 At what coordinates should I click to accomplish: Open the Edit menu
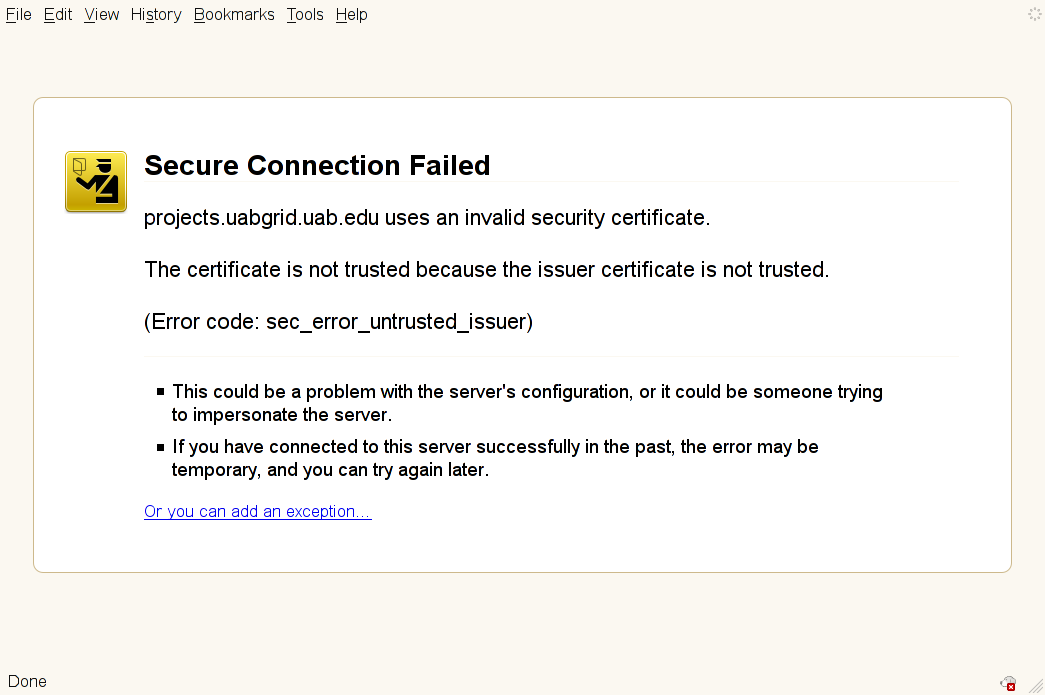click(58, 15)
